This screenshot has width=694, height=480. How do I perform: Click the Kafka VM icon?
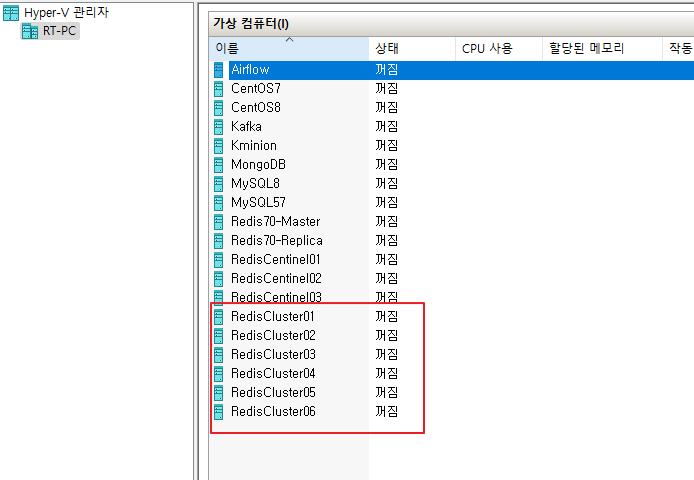pos(218,127)
